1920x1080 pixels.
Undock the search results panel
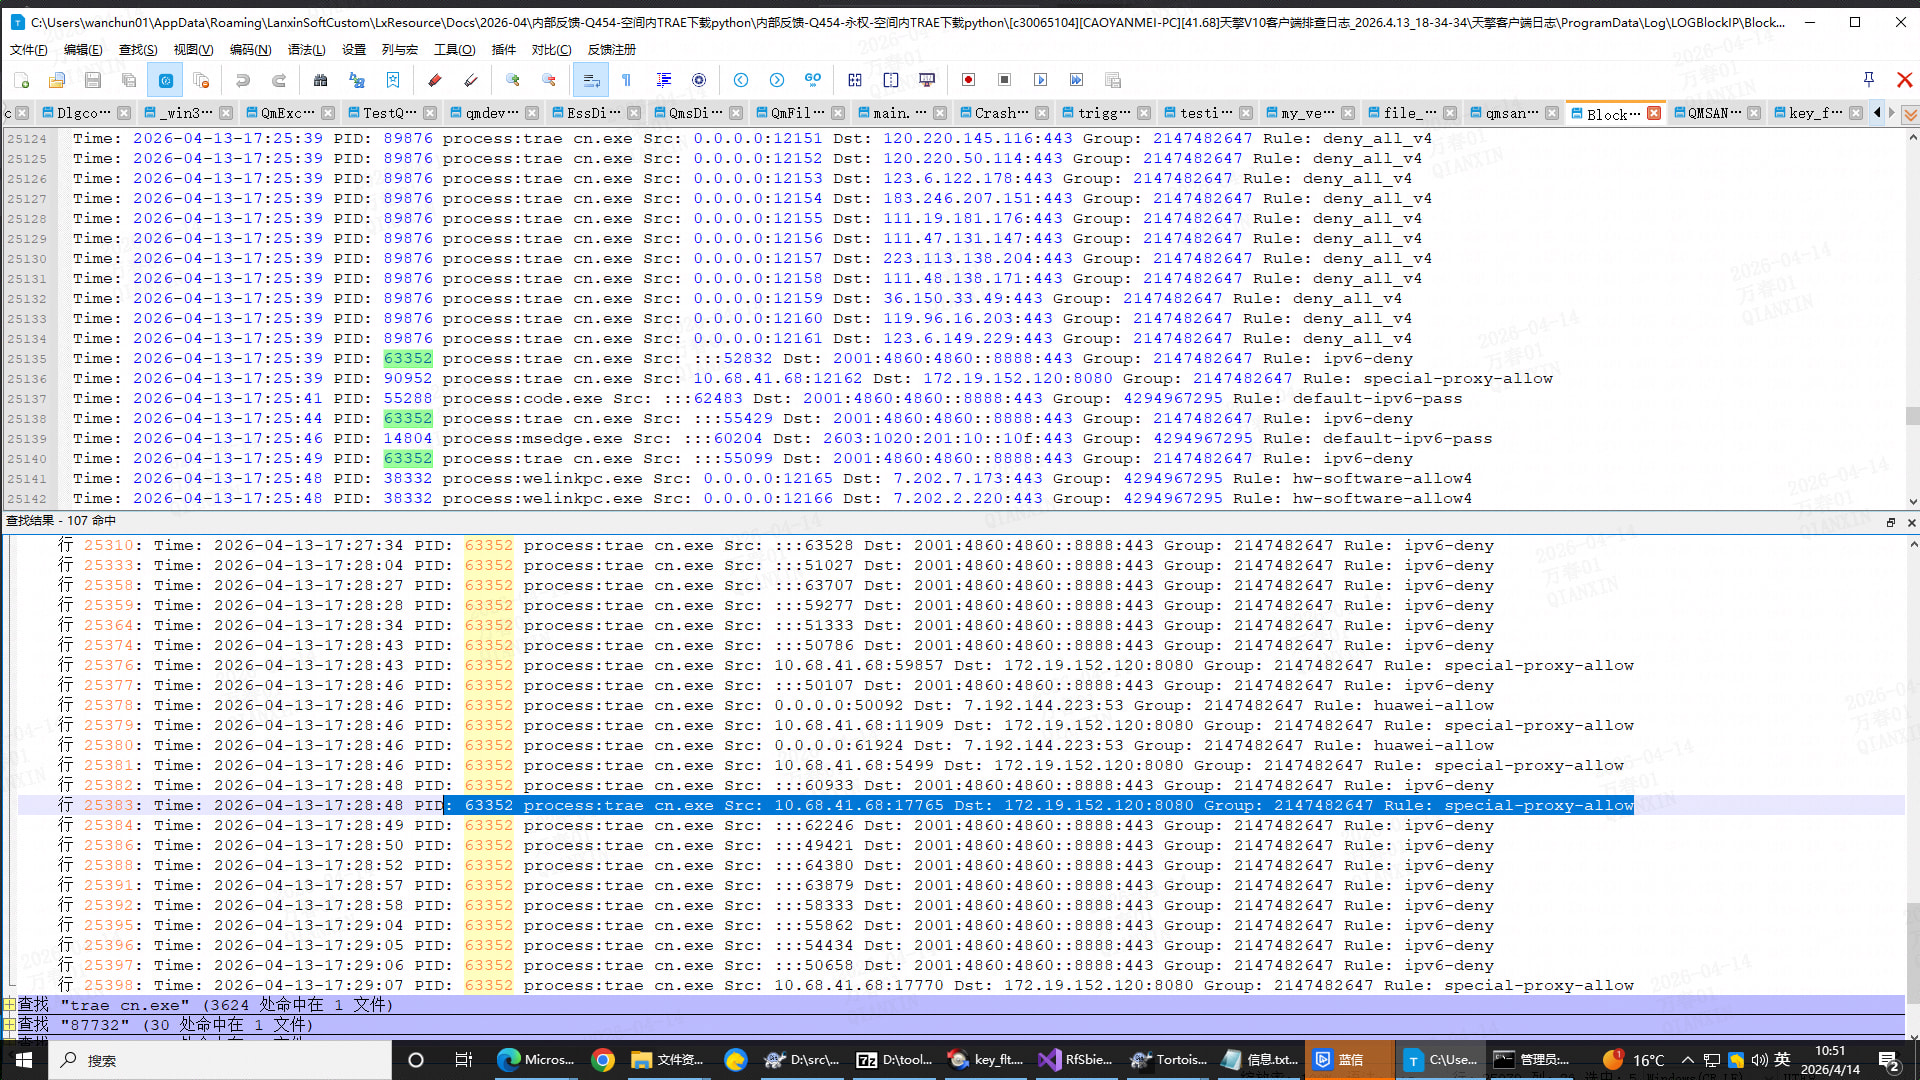tap(1891, 522)
